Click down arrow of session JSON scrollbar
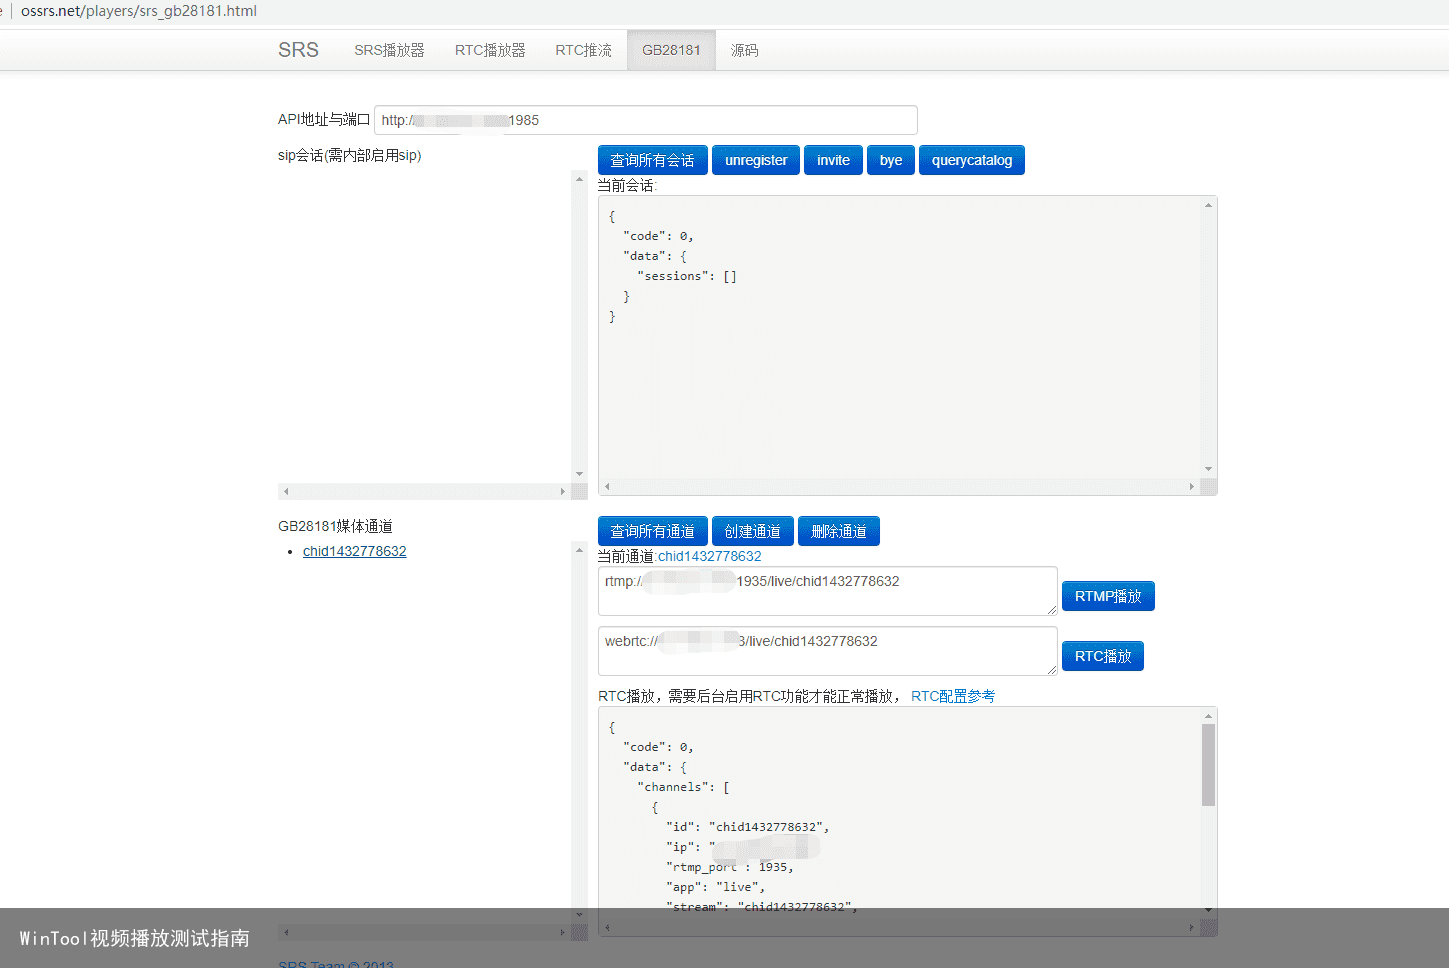This screenshot has width=1449, height=968. pyautogui.click(x=1208, y=469)
